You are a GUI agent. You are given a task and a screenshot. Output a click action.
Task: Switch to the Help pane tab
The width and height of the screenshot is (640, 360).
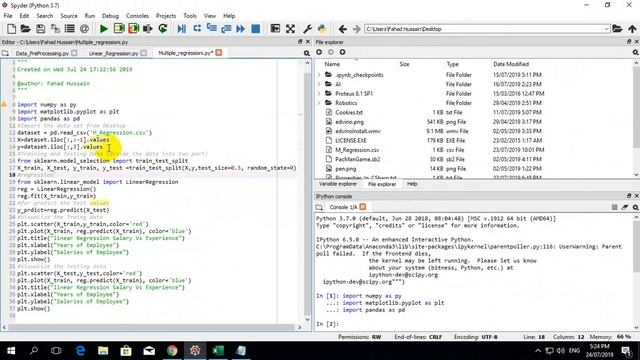click(x=412, y=184)
